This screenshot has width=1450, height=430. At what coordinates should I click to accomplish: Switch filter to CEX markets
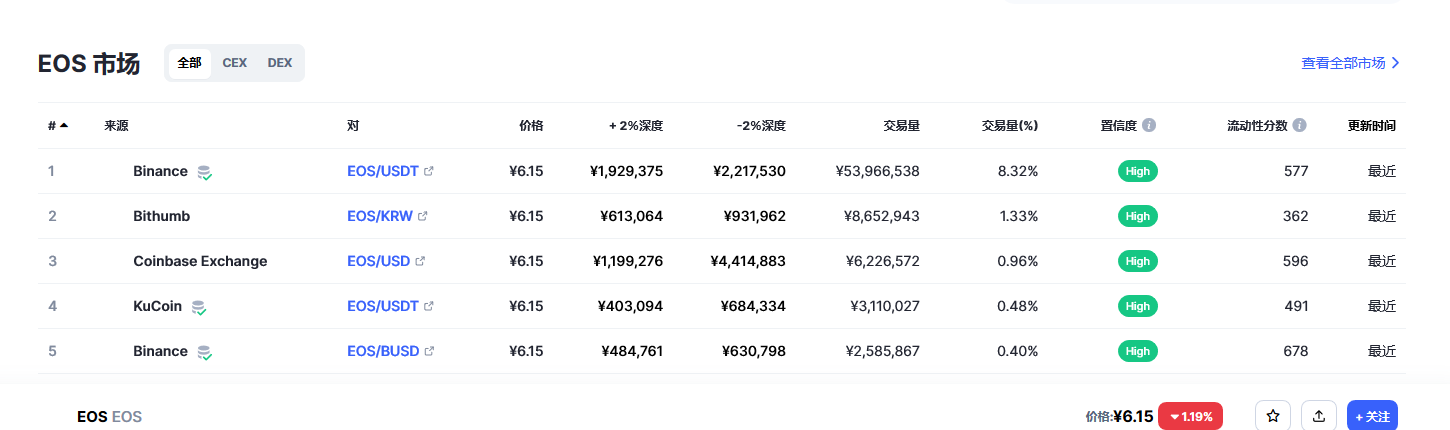pyautogui.click(x=235, y=63)
